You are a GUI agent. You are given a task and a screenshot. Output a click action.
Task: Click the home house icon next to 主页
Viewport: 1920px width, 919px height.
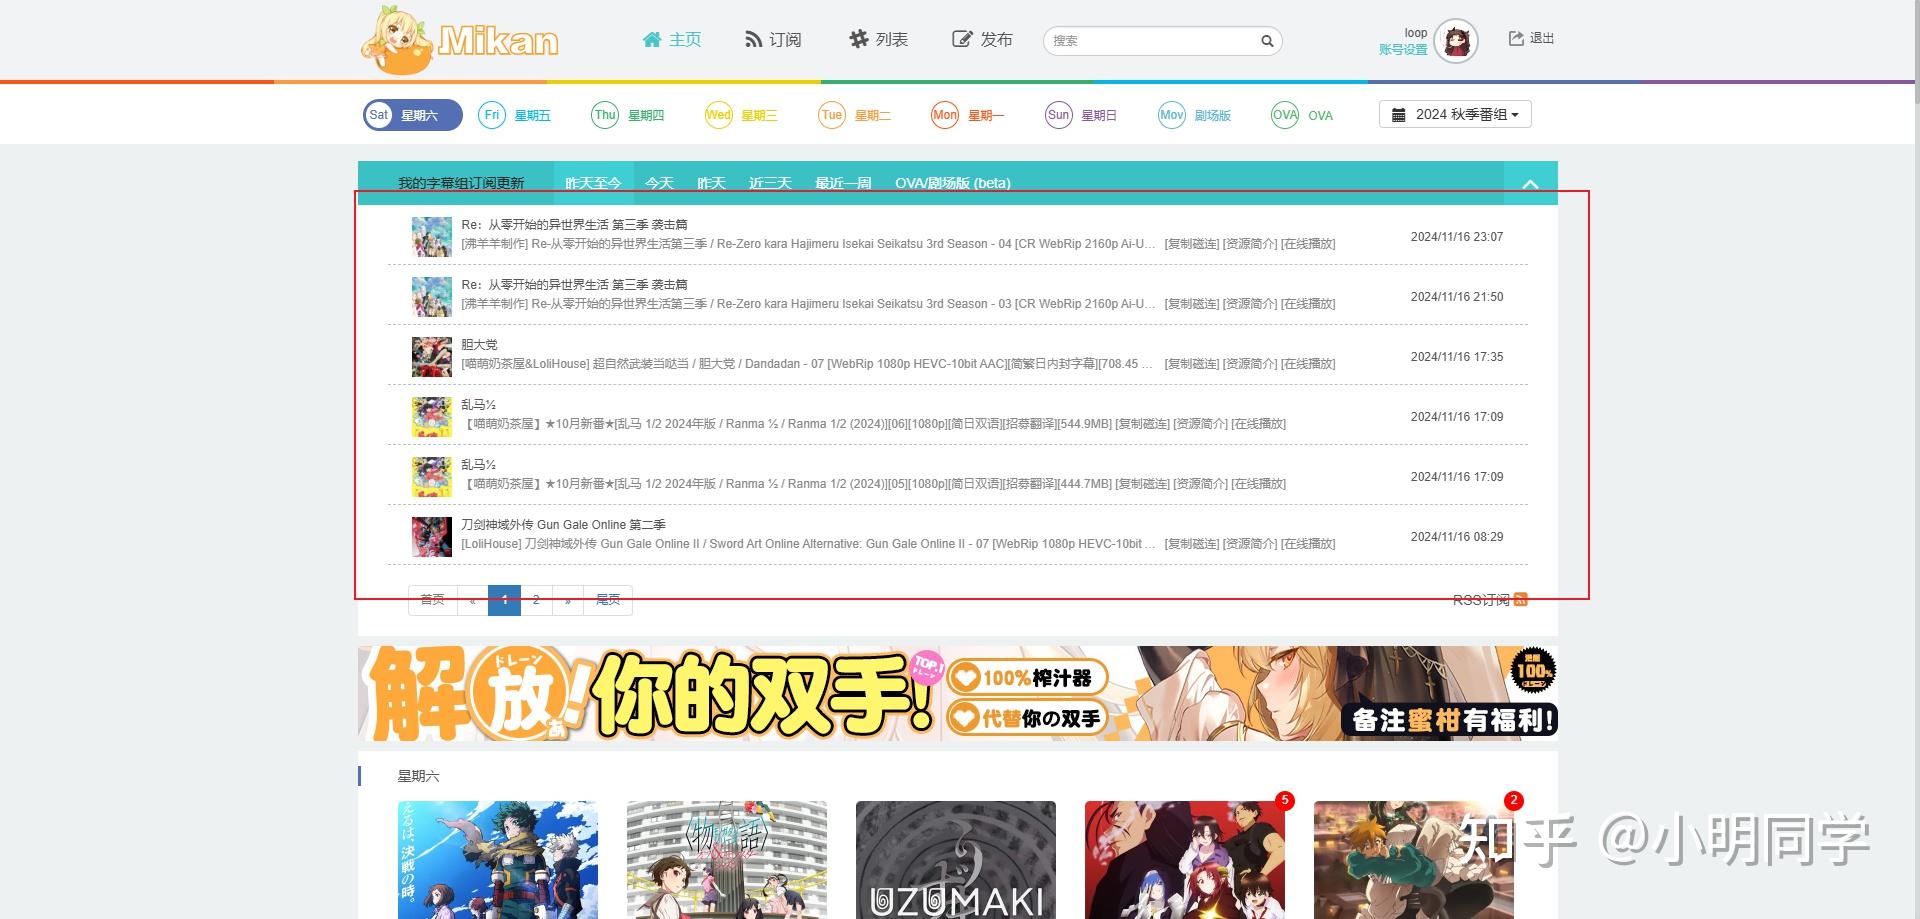(651, 39)
